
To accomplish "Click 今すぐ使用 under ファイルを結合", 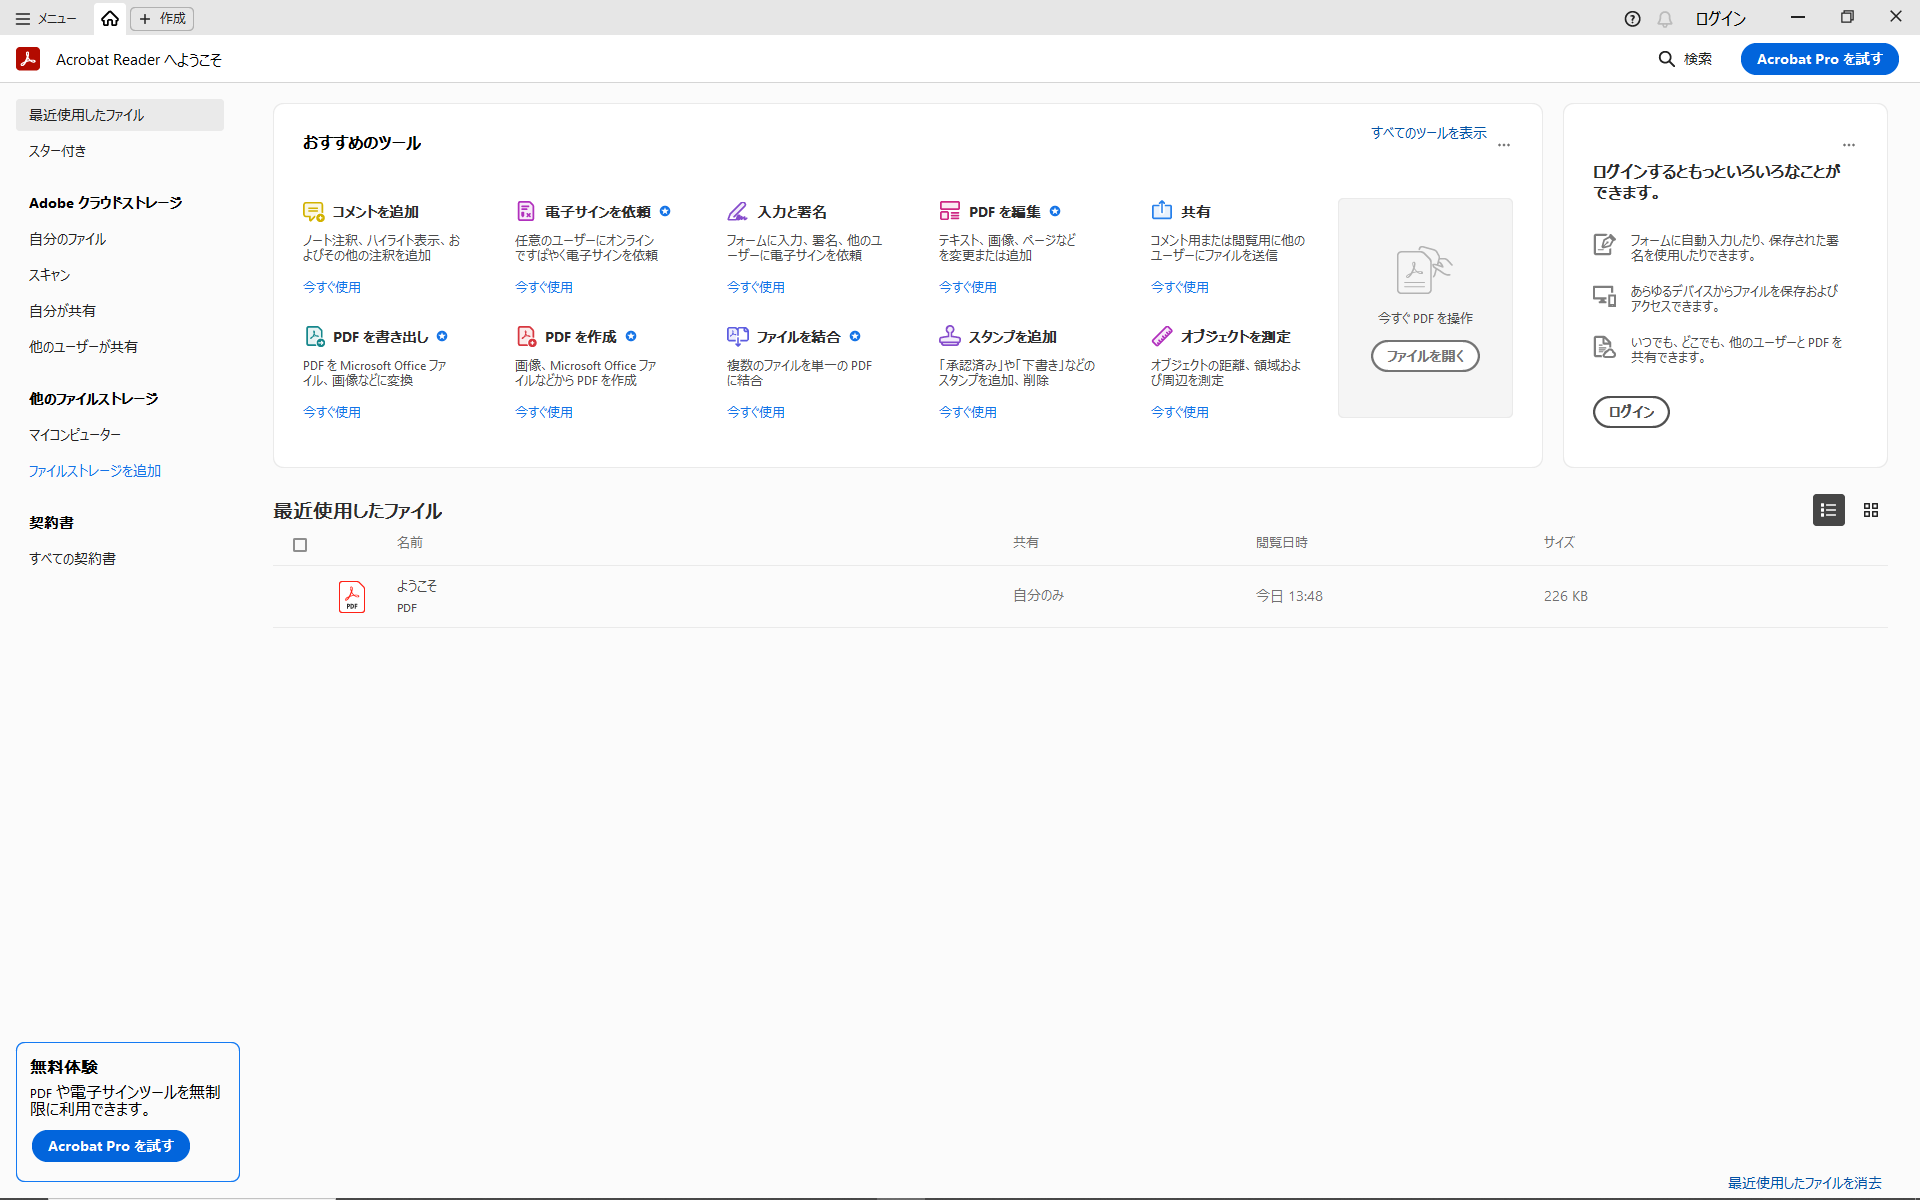I will tap(756, 412).
